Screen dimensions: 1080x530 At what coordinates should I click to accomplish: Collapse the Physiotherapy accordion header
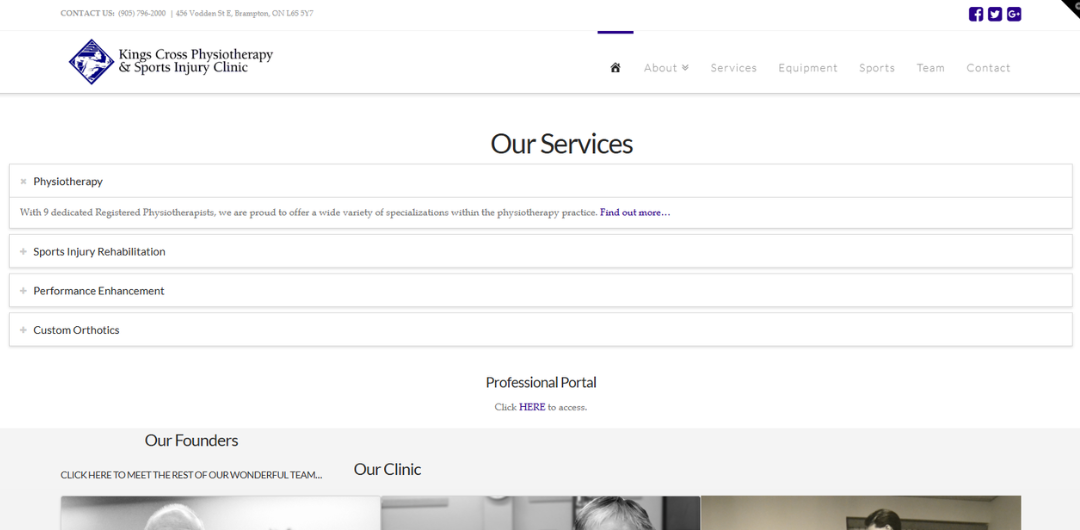(x=541, y=181)
